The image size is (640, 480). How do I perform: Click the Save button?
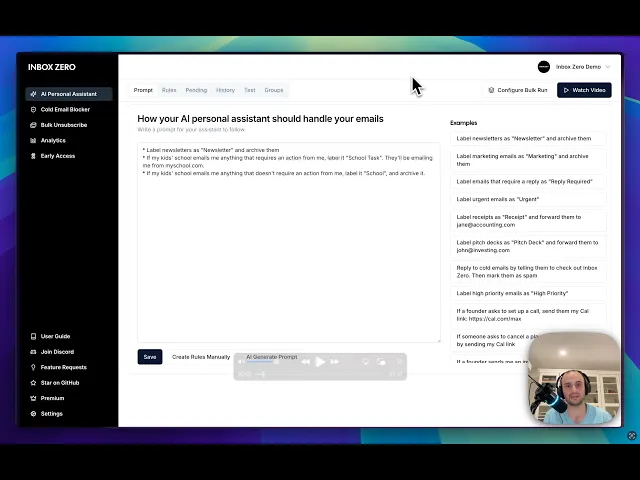coord(150,357)
